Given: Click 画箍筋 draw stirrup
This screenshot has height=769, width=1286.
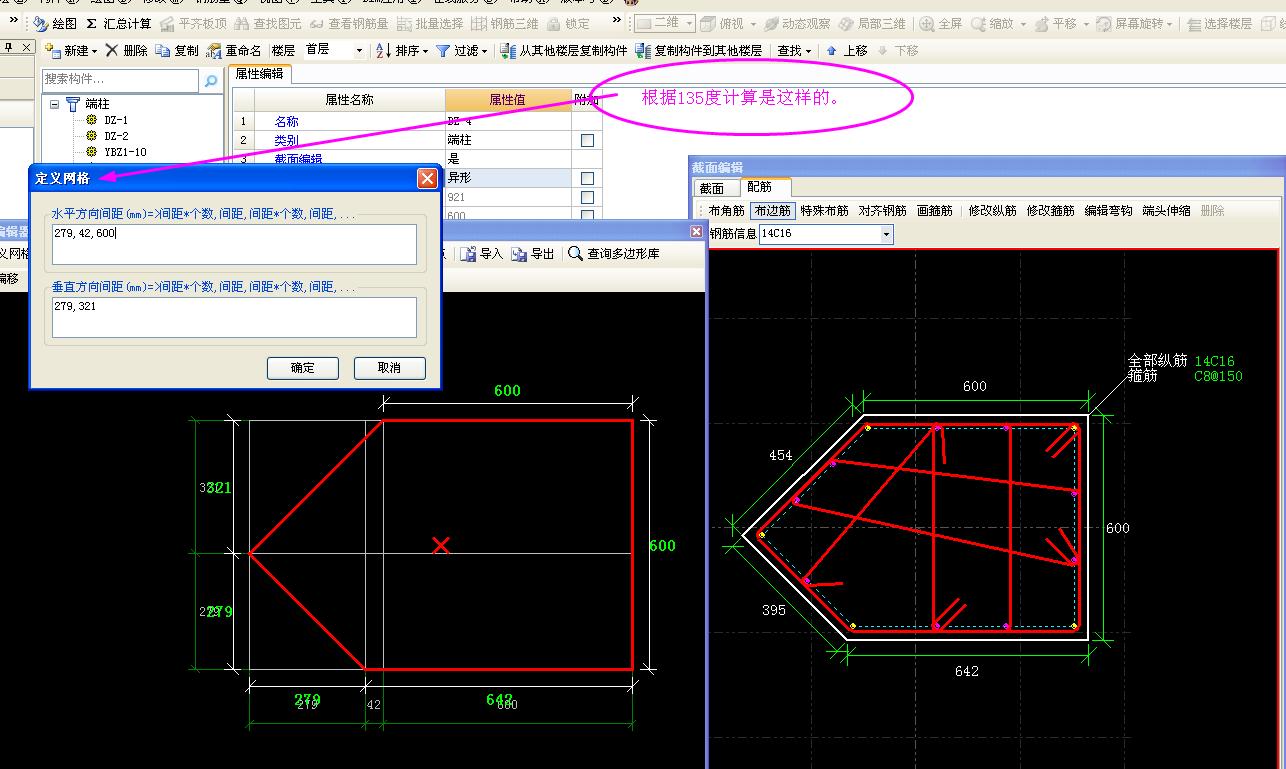Looking at the screenshot, I should pyautogui.click(x=934, y=211).
